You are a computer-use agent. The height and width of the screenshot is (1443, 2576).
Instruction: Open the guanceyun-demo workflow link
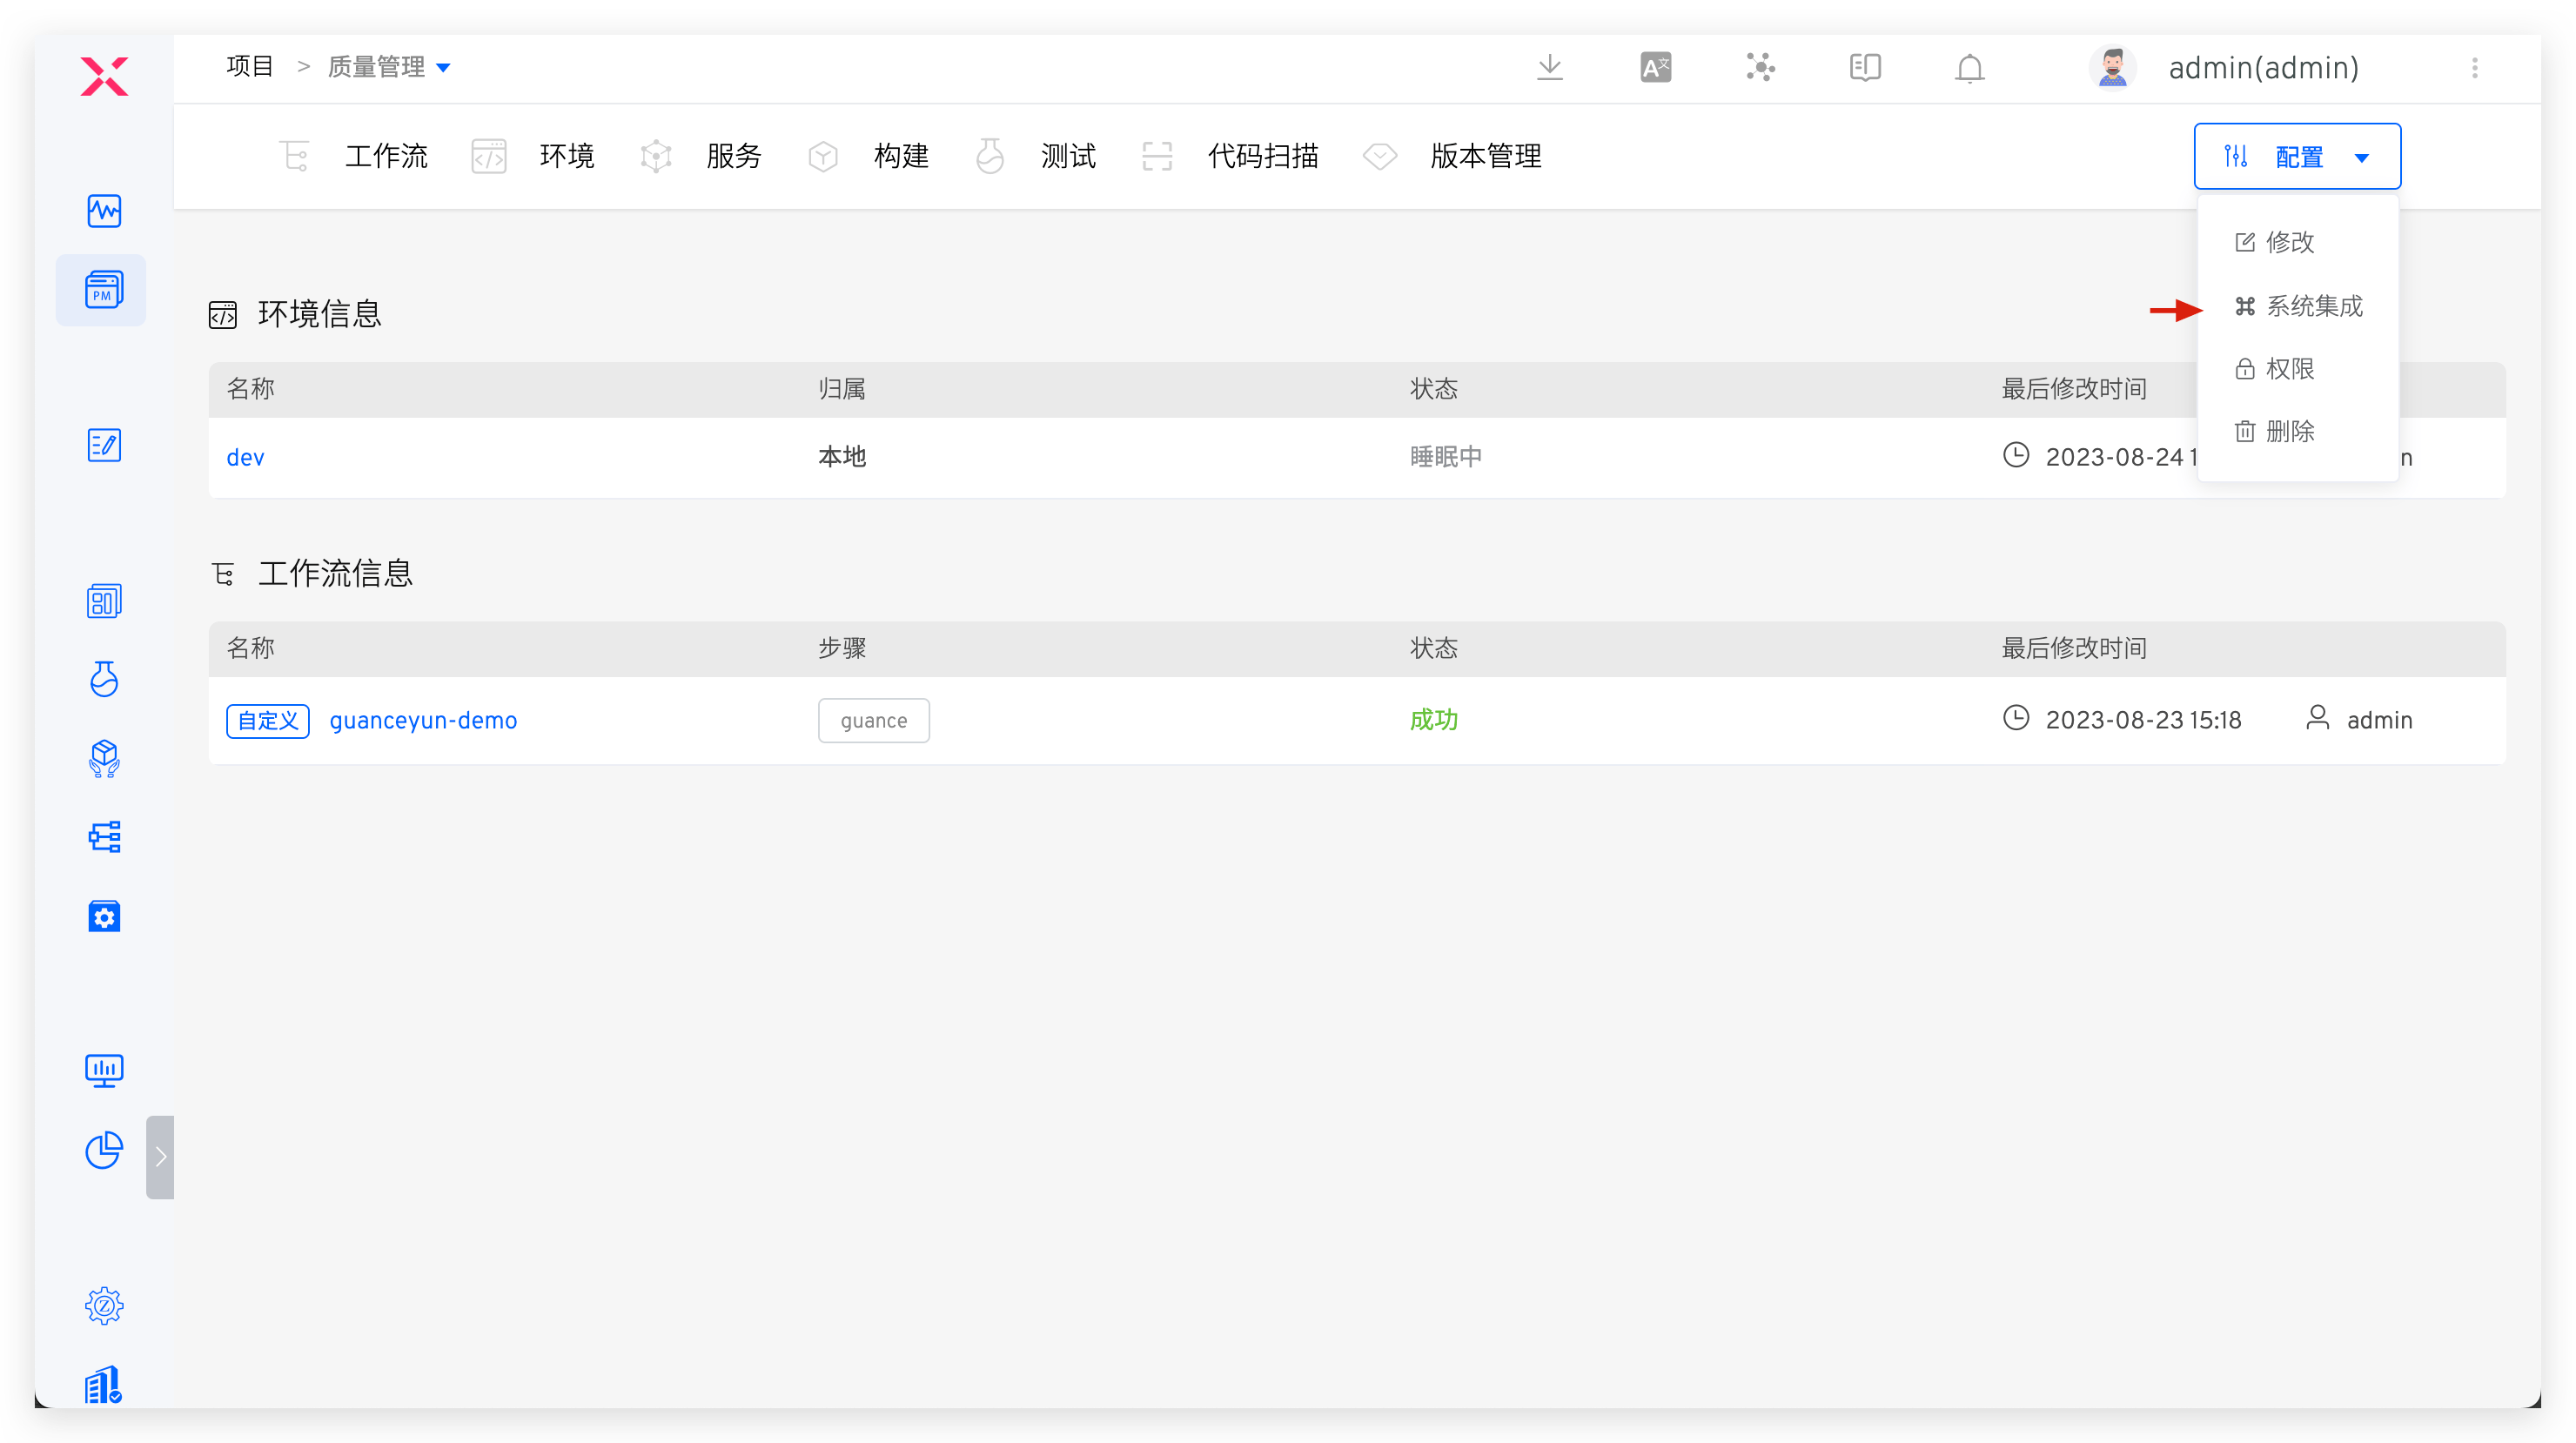[x=423, y=720]
